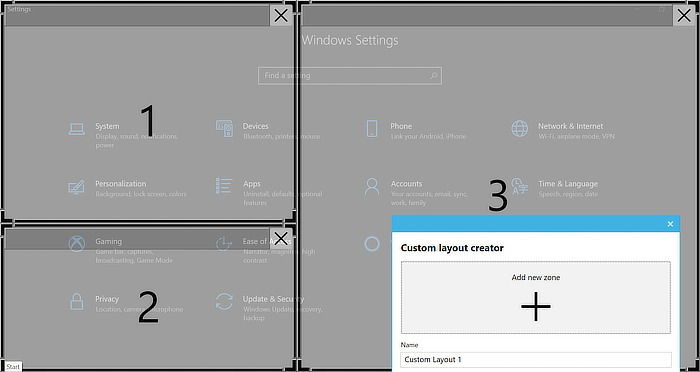Remove zone 1 with its X button
700x372 pixels.
pos(281,16)
